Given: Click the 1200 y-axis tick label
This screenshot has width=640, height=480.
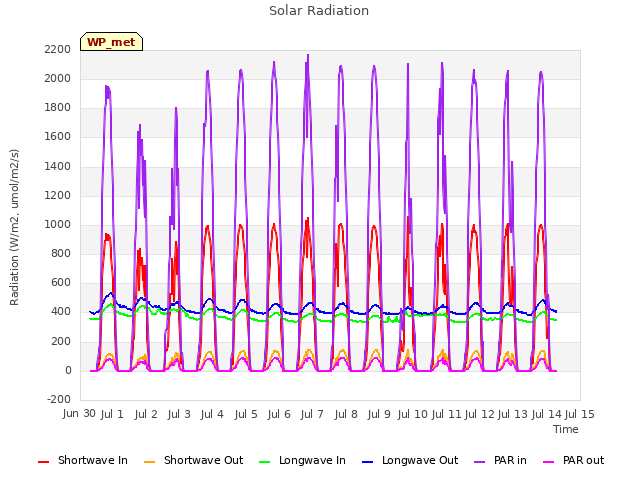Looking at the screenshot, I should pos(58,195).
